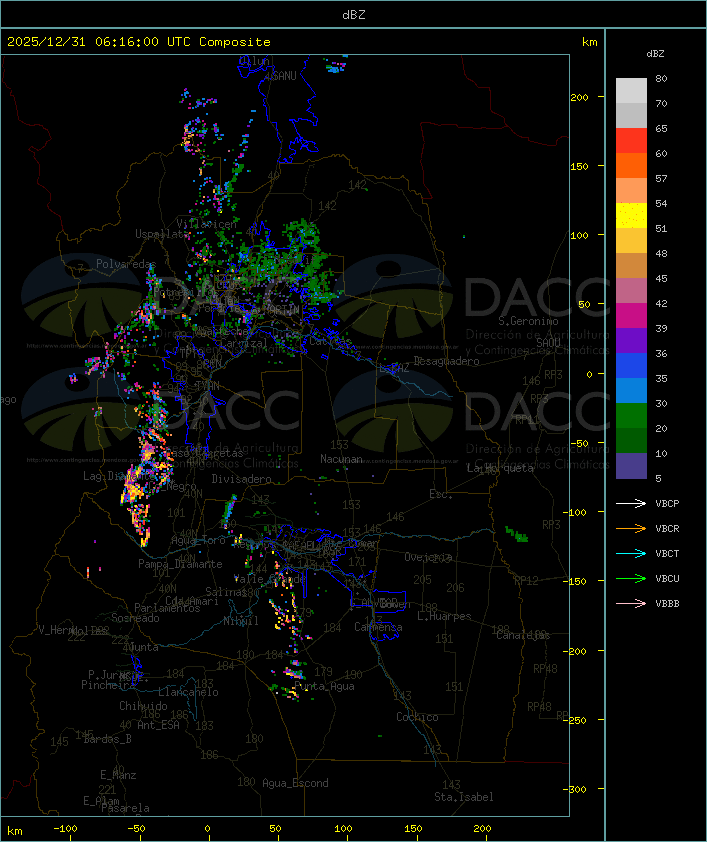The image size is (707, 842).
Task: Select the magenta 39–42 dBZ swatch
Action: [x=631, y=316]
